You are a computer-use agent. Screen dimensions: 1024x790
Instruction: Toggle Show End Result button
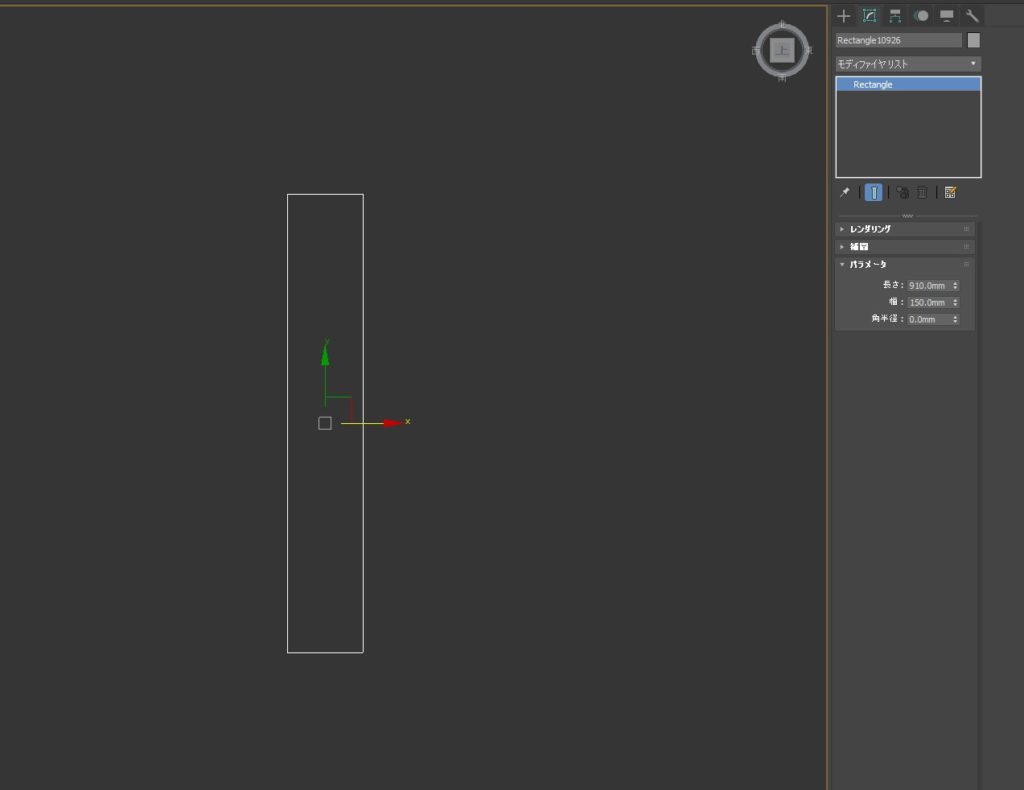(x=874, y=192)
